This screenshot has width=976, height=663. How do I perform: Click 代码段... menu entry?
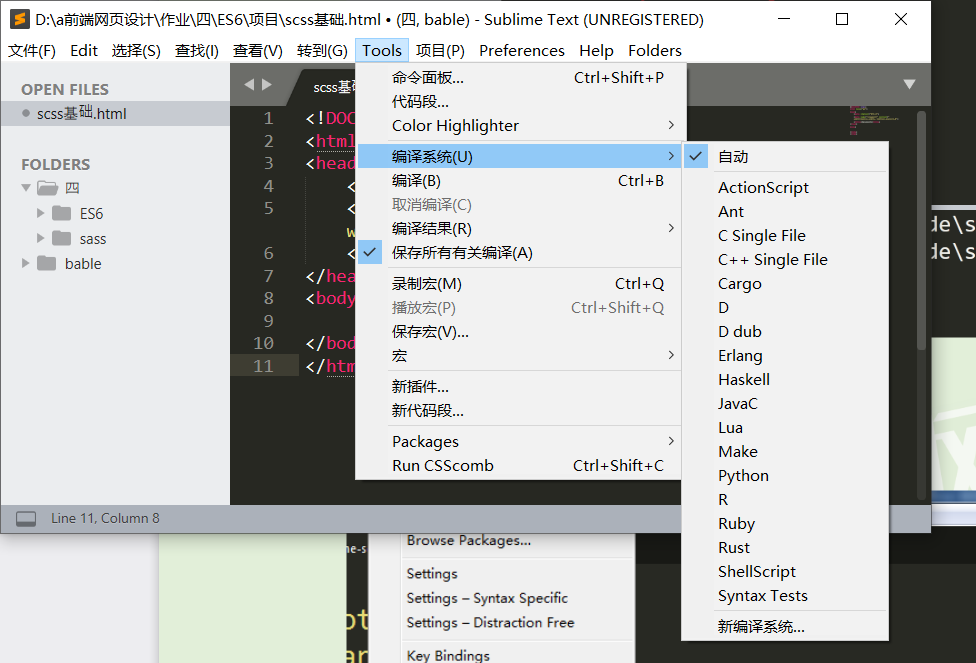click(520, 101)
